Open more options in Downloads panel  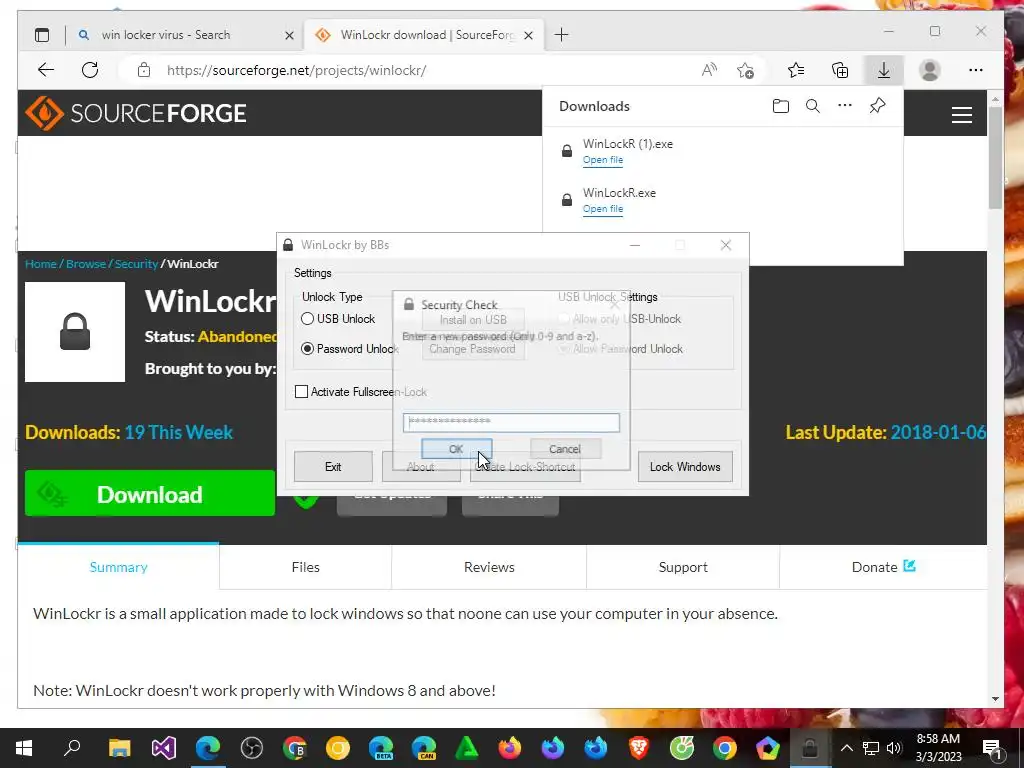point(844,105)
